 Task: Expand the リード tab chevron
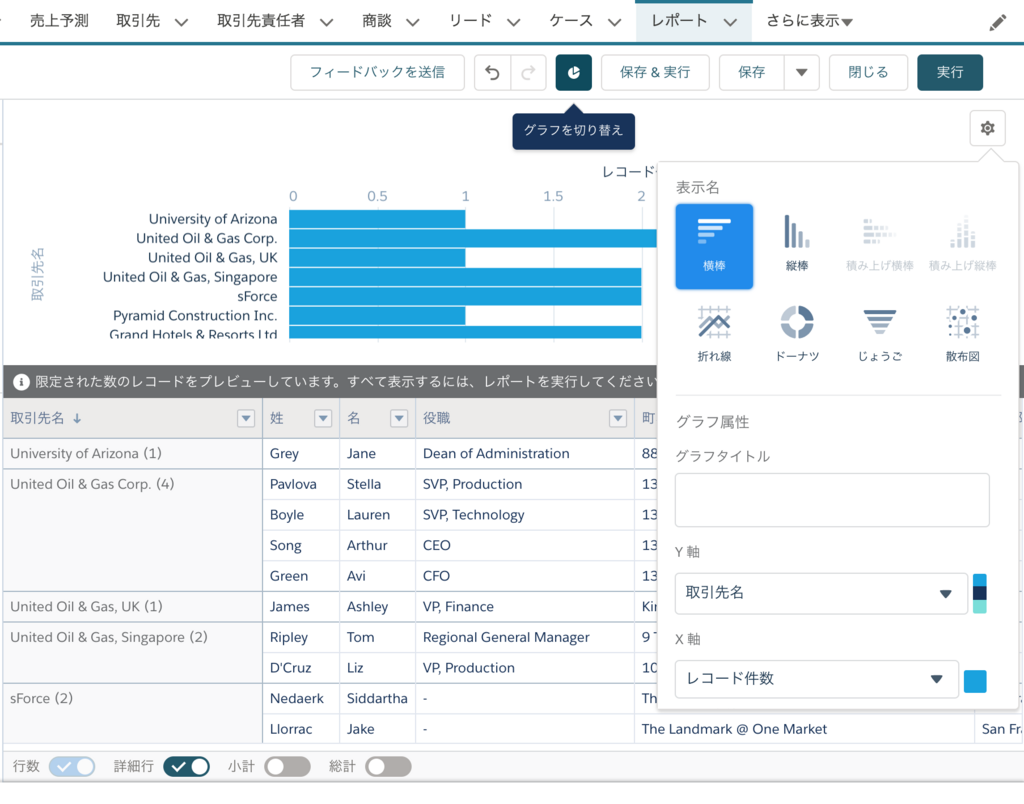coord(514,23)
